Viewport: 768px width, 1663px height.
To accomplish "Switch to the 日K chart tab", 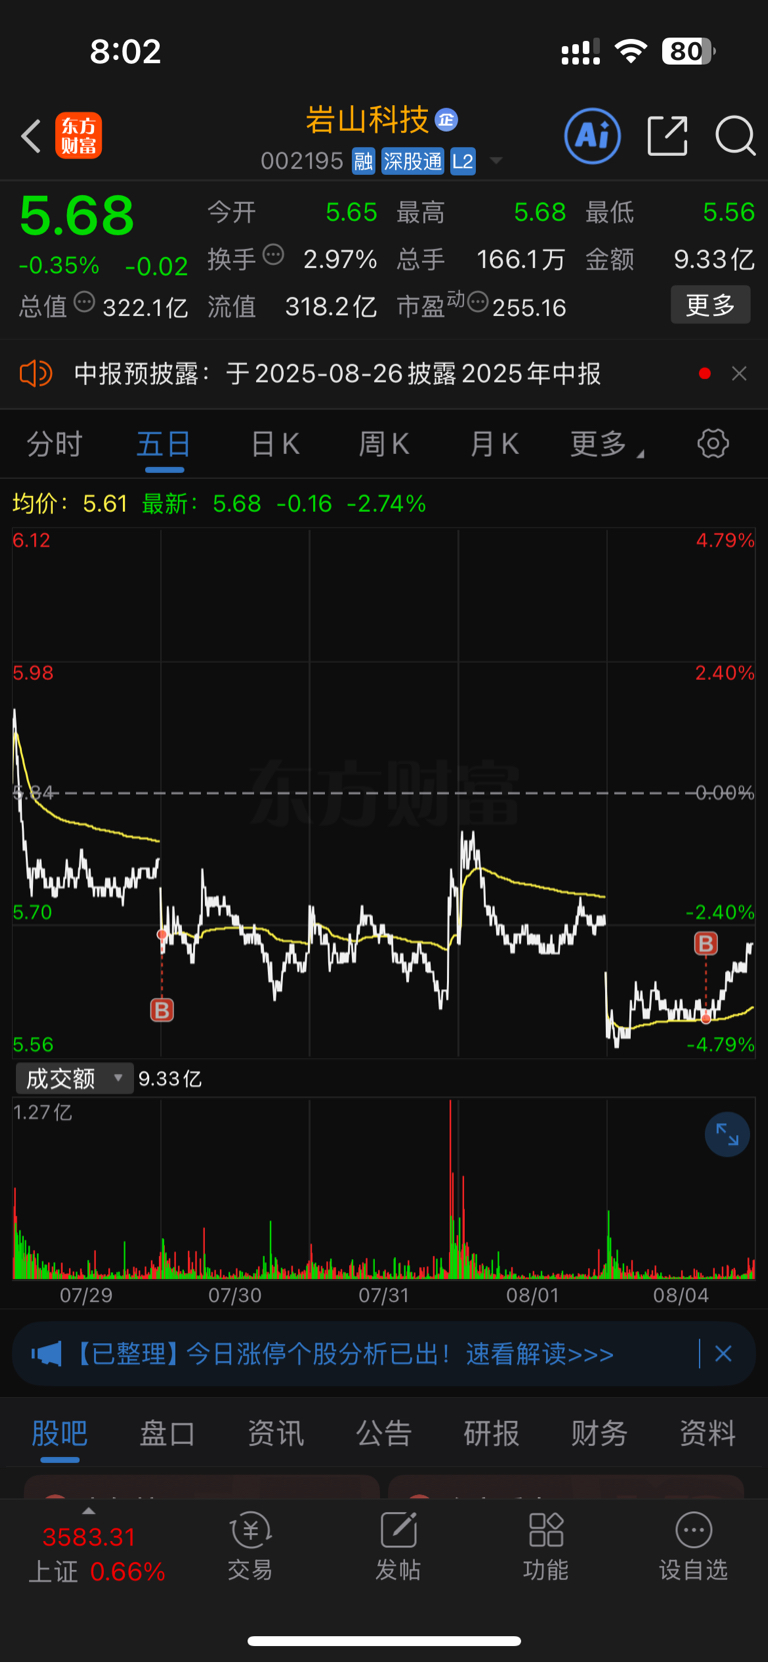I will (x=275, y=444).
